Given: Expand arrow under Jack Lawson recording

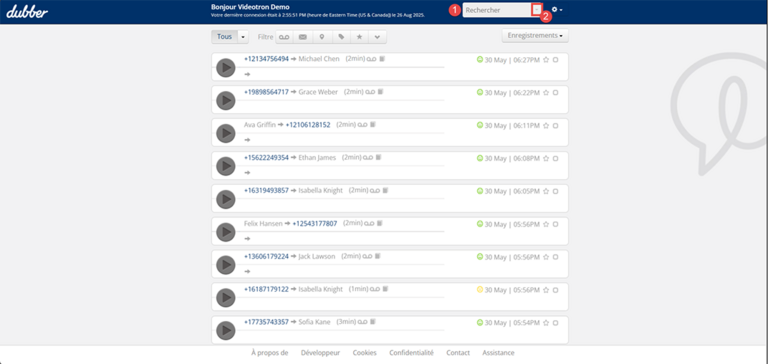Looking at the screenshot, I should (x=247, y=271).
